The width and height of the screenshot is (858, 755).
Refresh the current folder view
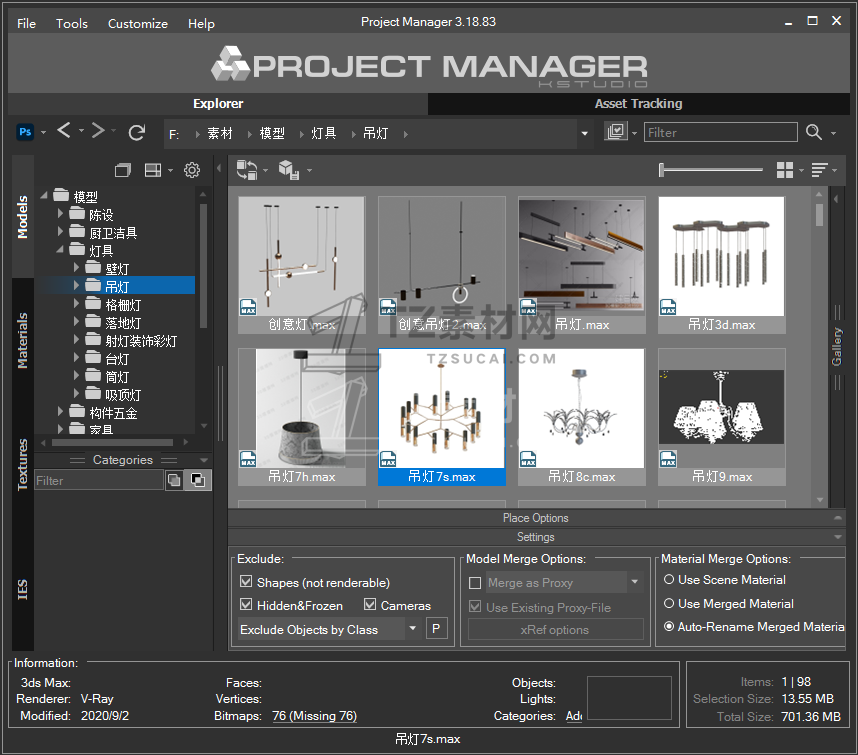(x=137, y=132)
